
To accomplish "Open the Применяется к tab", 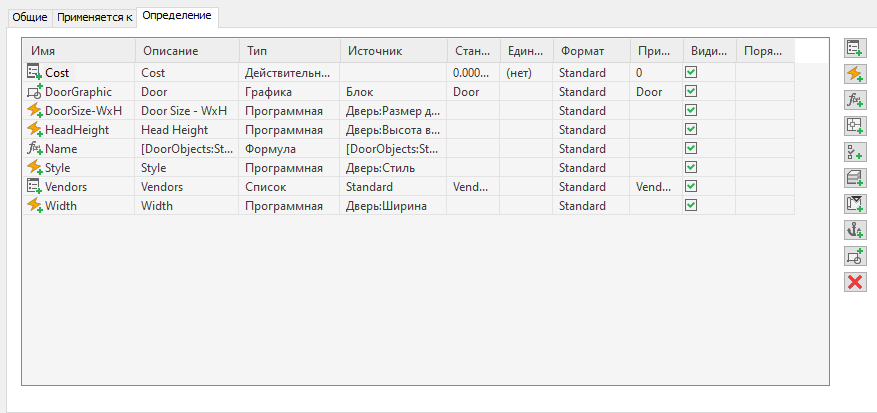I will (94, 18).
